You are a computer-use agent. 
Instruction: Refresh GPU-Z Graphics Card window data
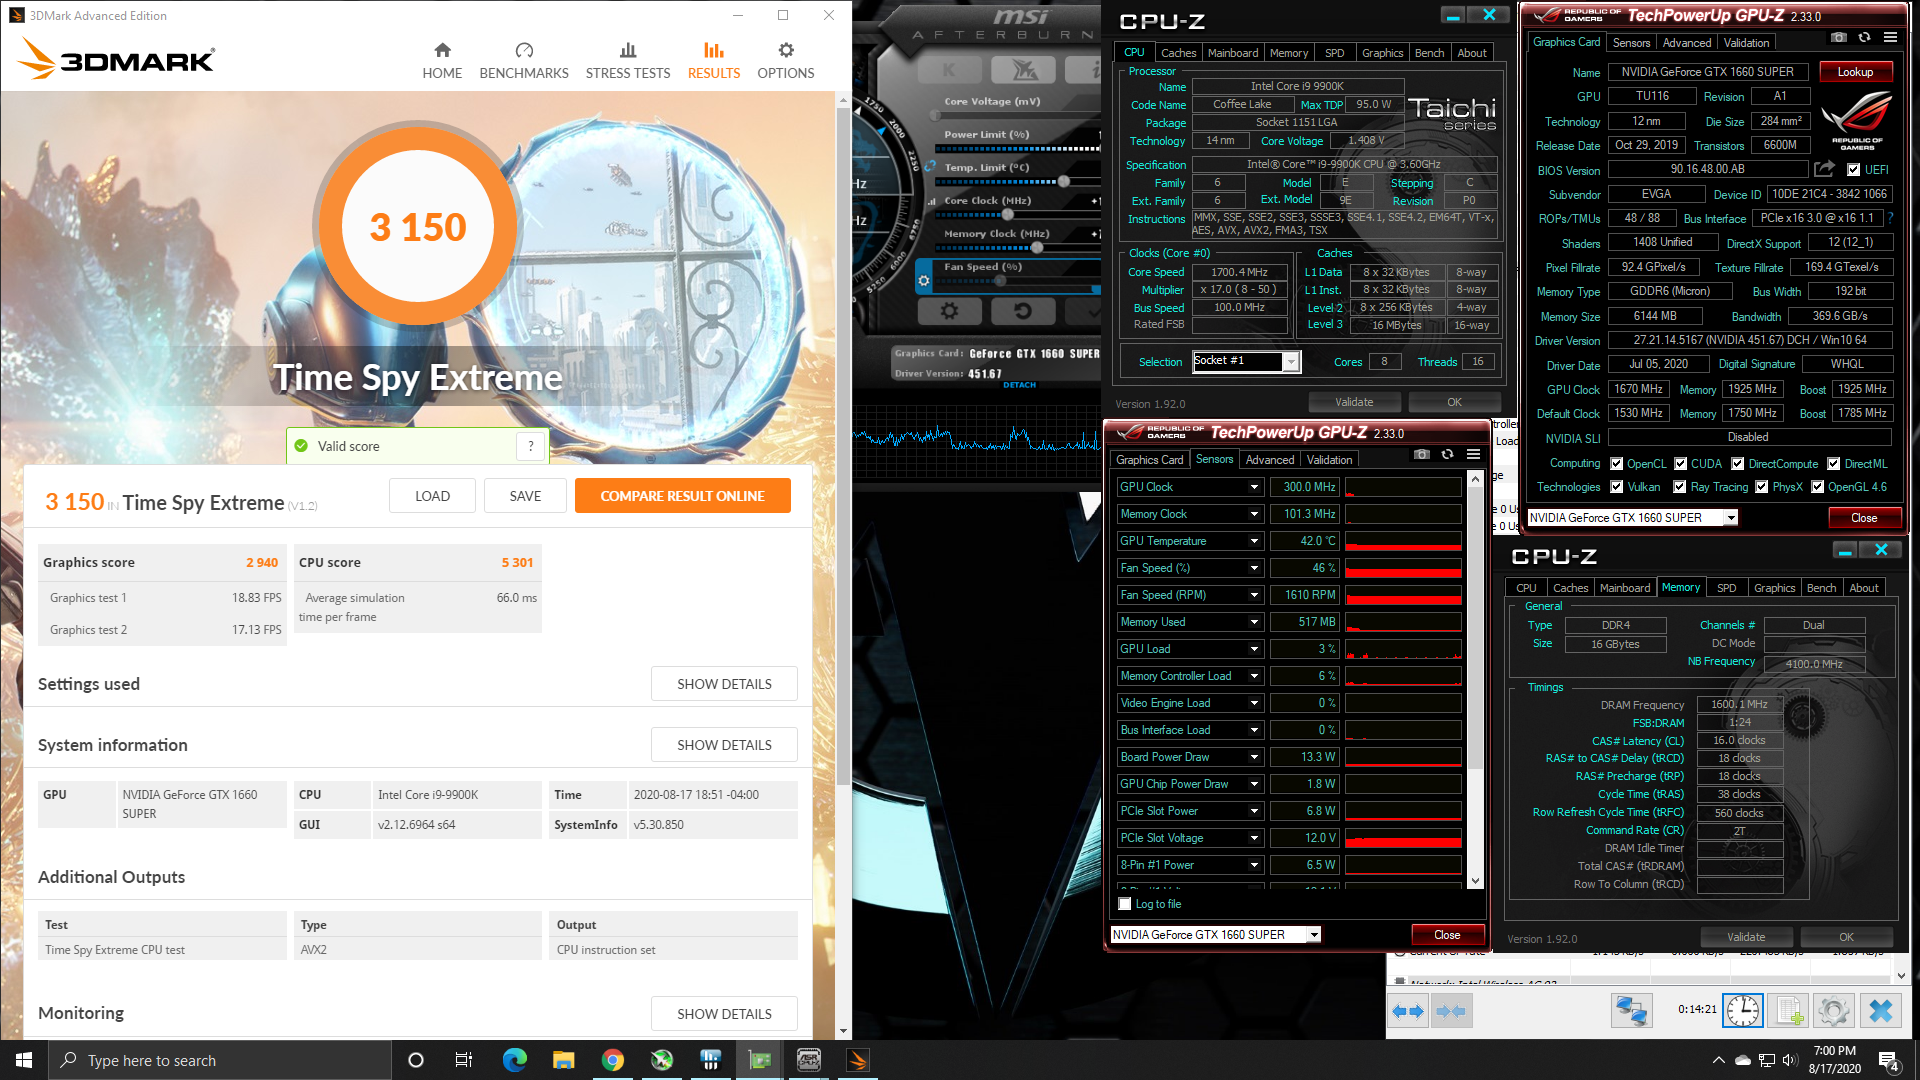point(1864,38)
